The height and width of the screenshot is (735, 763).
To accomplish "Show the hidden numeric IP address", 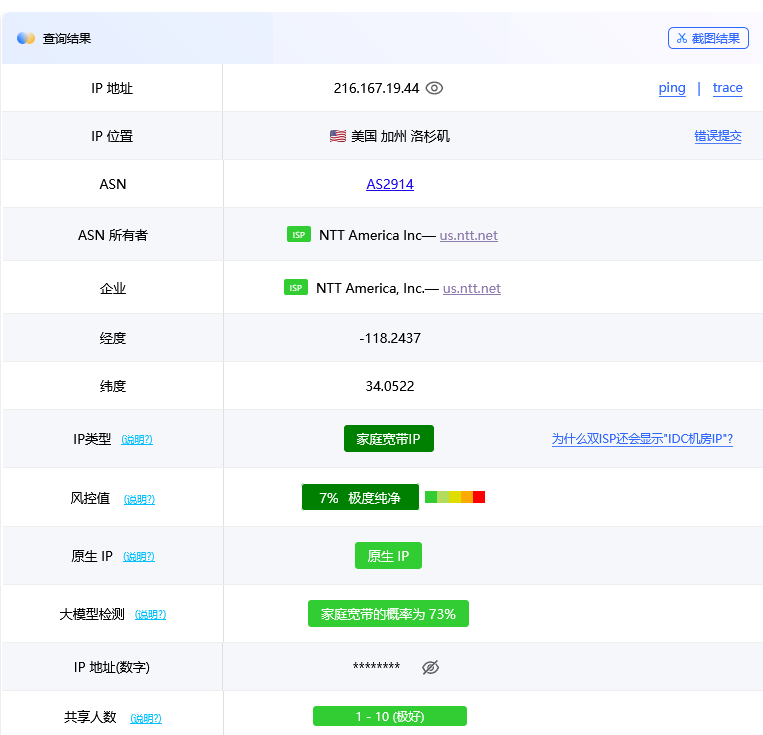I will point(430,667).
